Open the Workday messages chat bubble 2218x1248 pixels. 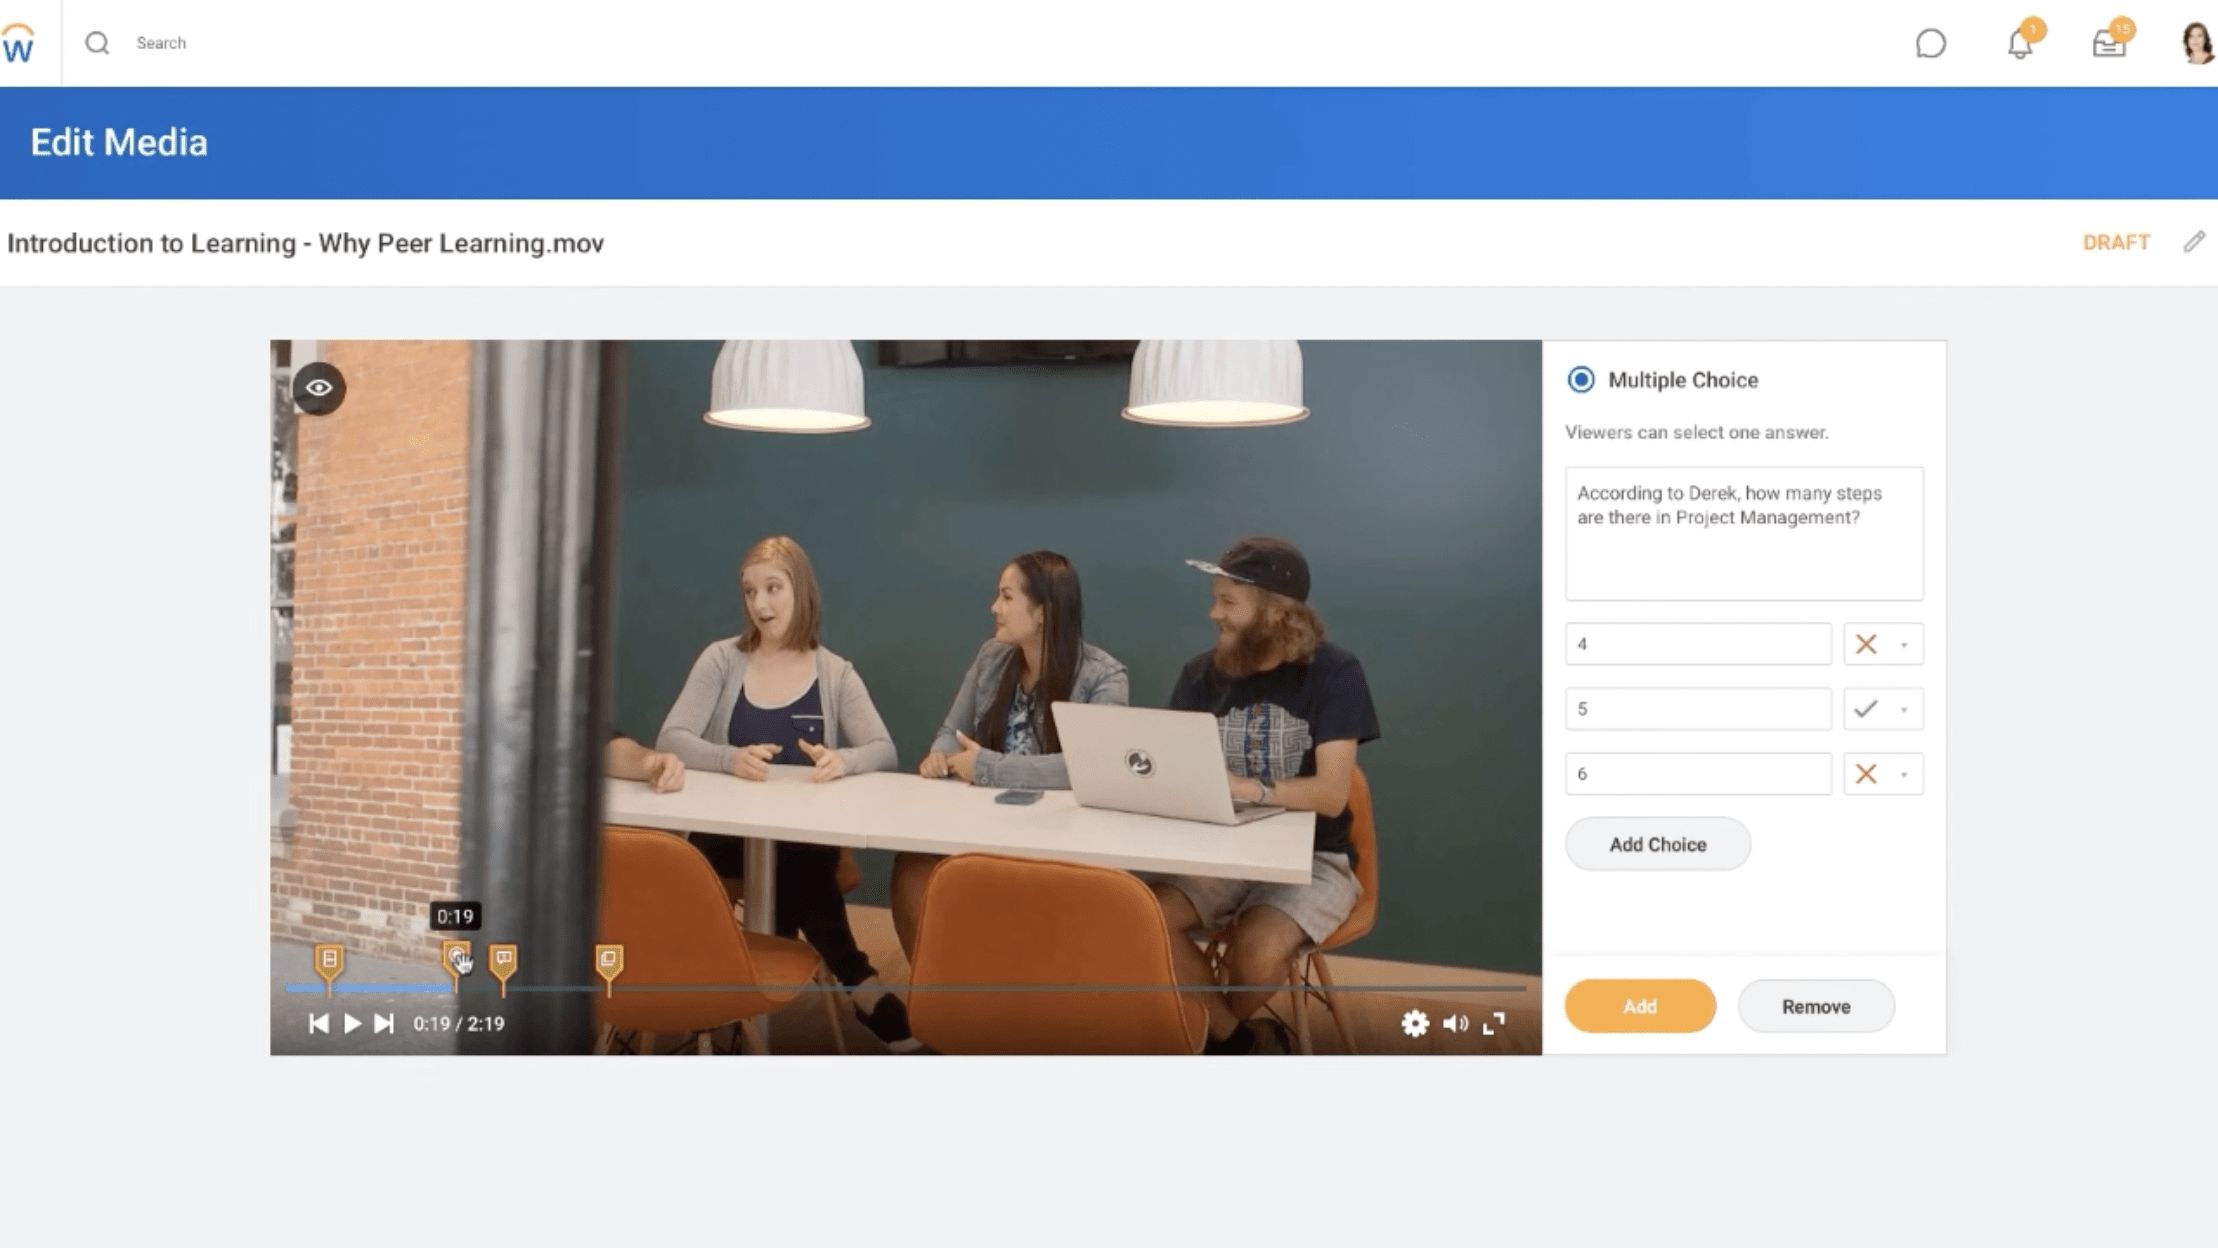1932,43
